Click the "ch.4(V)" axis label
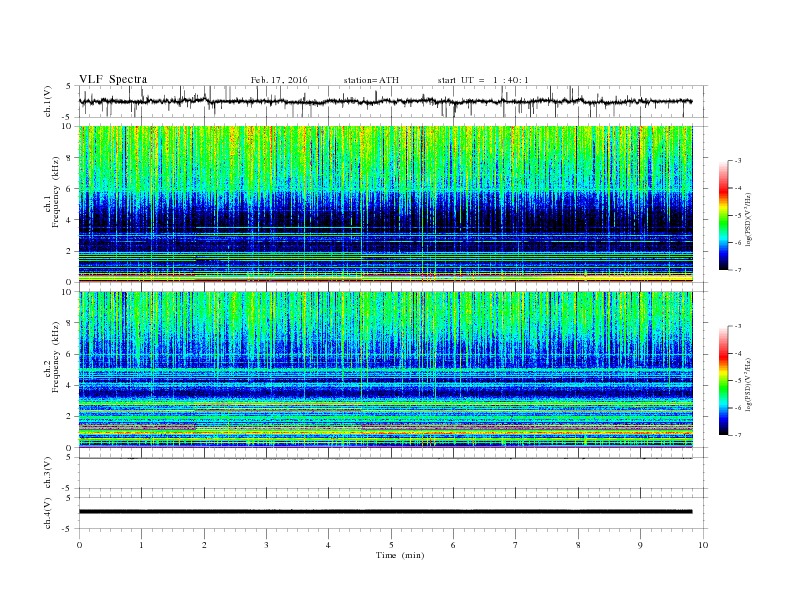 tap(48, 513)
